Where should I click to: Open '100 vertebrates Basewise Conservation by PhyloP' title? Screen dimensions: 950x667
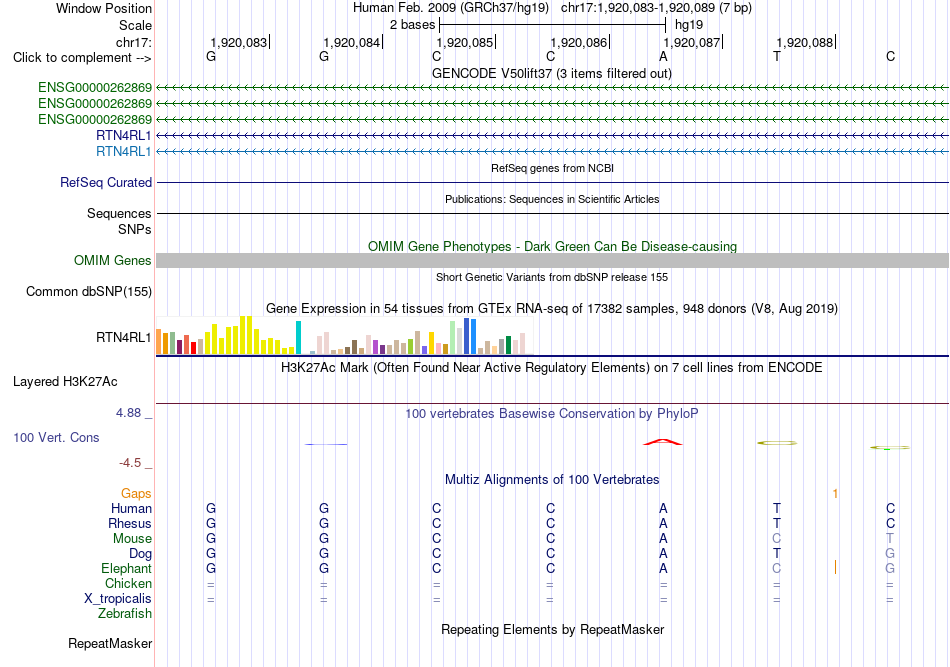click(x=552, y=414)
